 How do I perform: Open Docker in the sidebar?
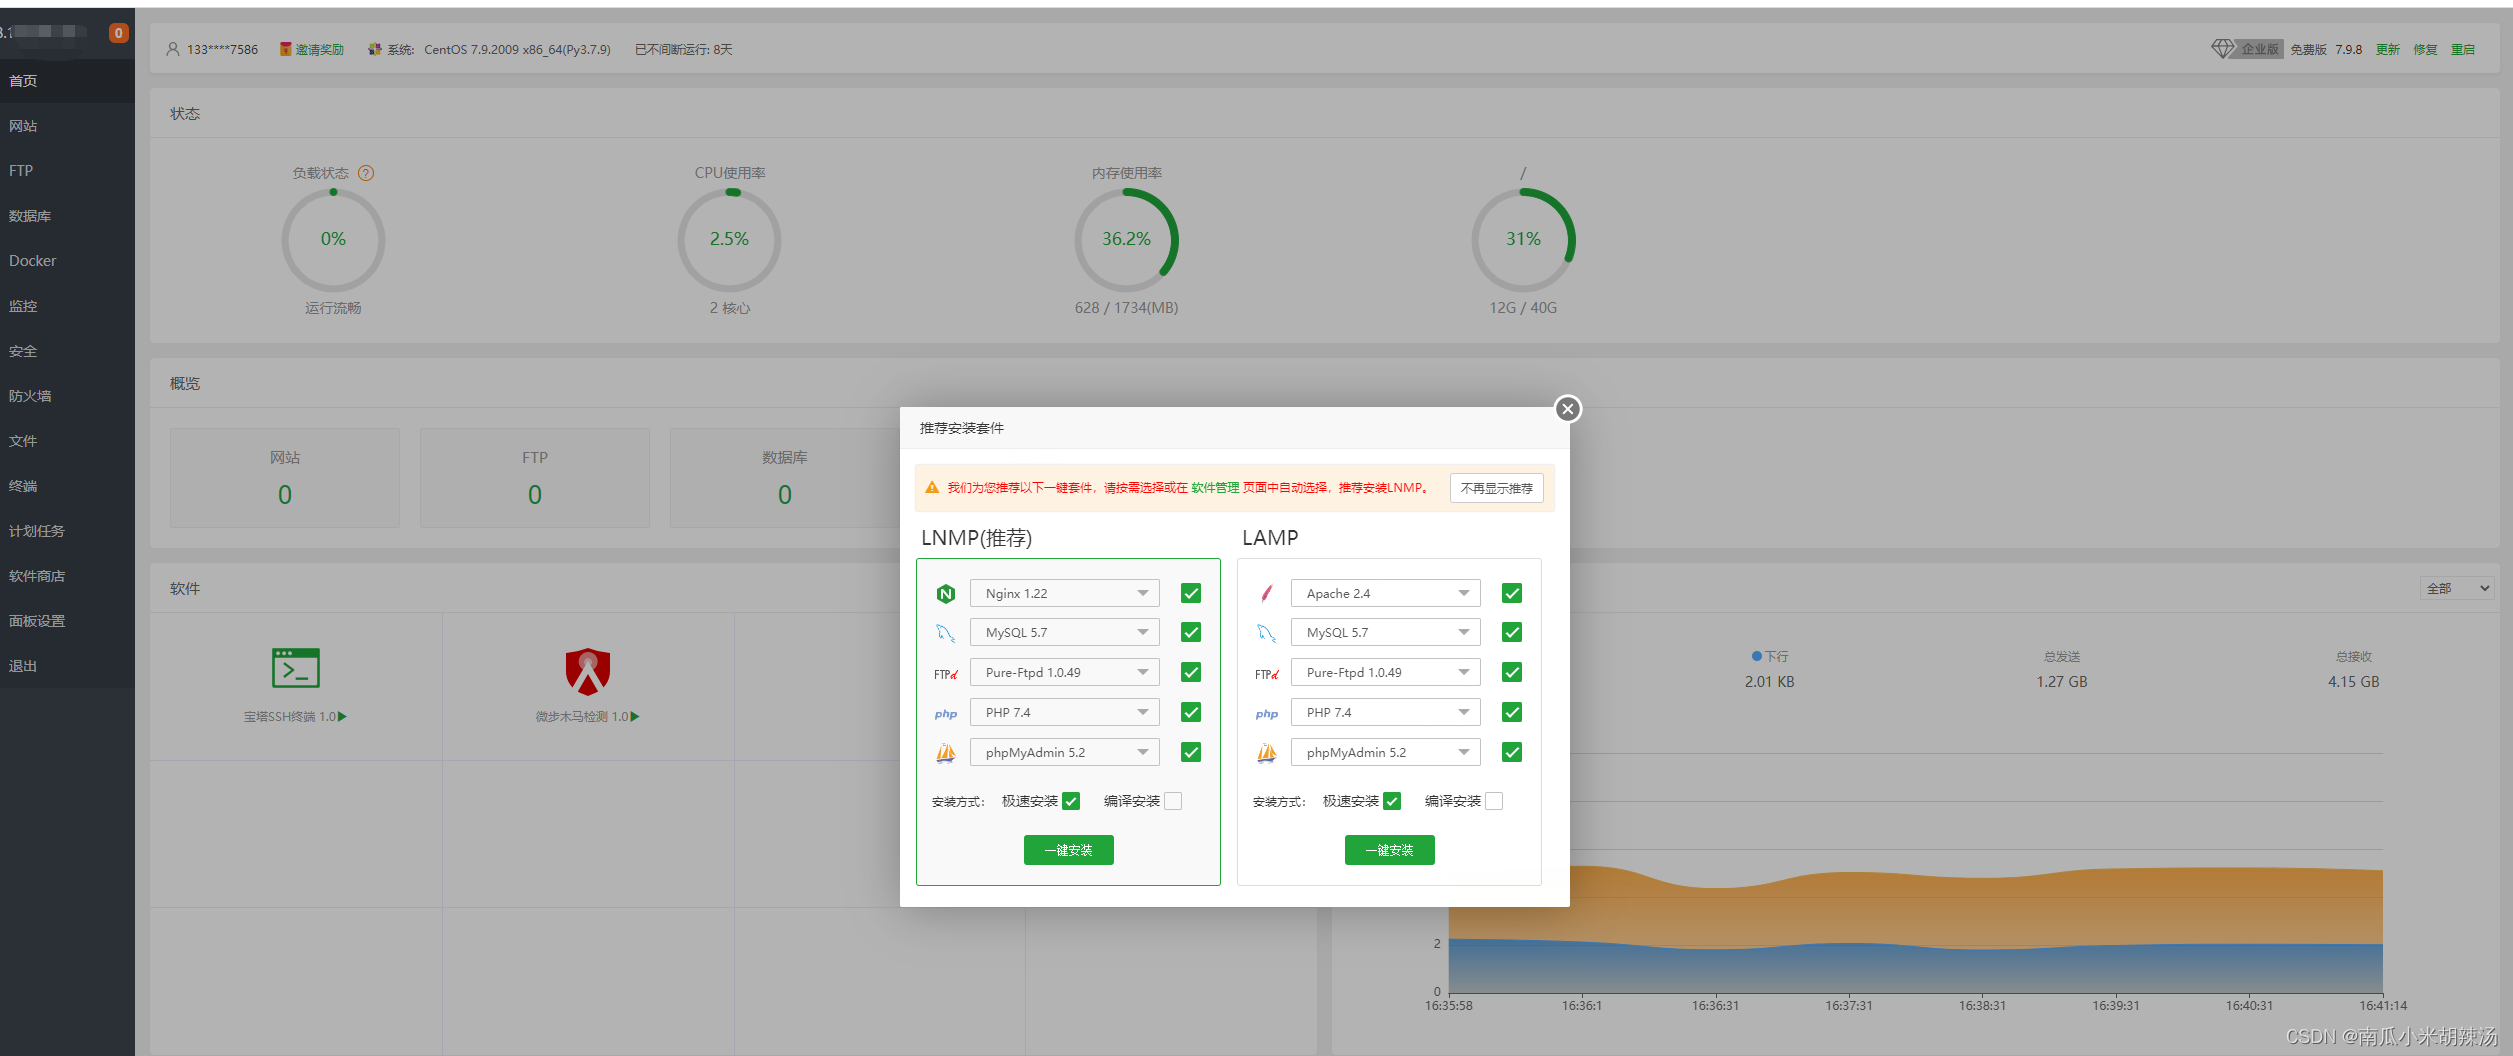(x=67, y=261)
